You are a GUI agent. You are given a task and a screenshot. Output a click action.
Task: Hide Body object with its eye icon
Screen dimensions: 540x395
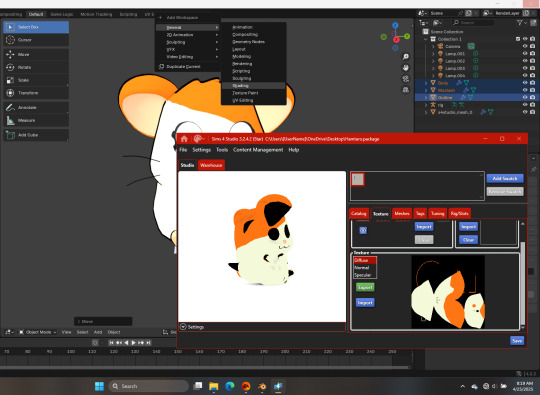coord(525,83)
